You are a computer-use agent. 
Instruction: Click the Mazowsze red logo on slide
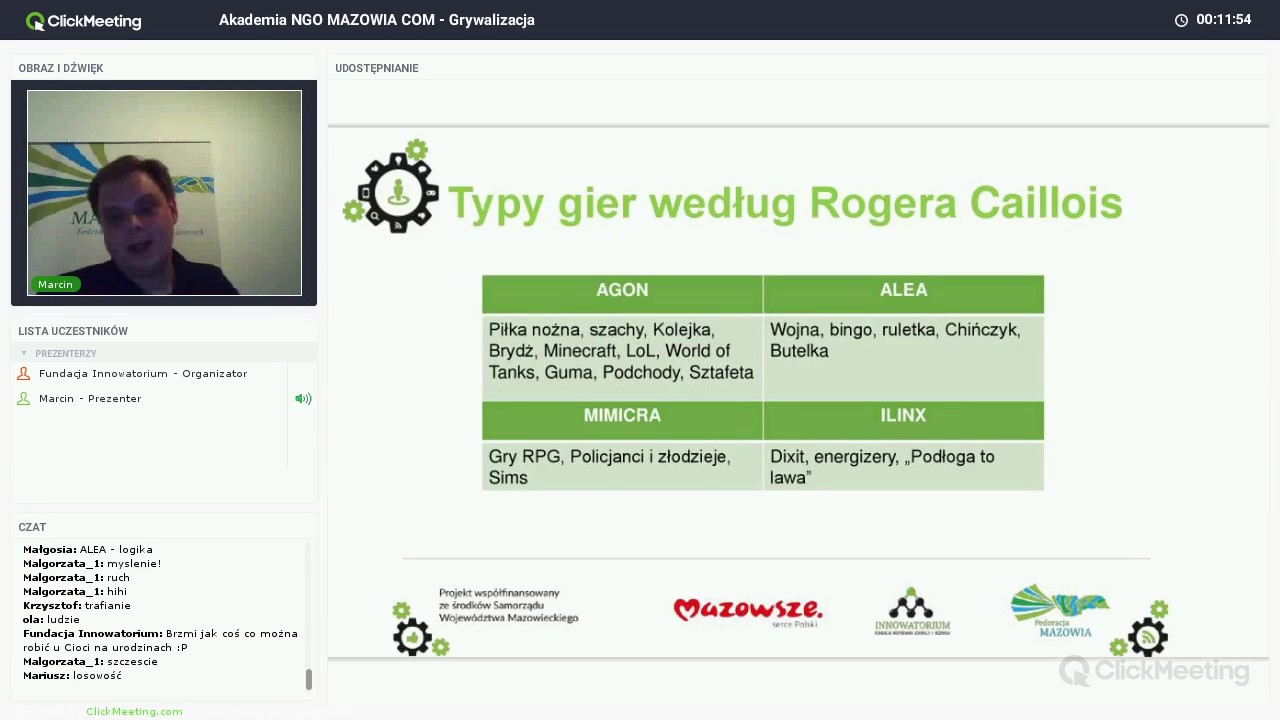coord(748,612)
